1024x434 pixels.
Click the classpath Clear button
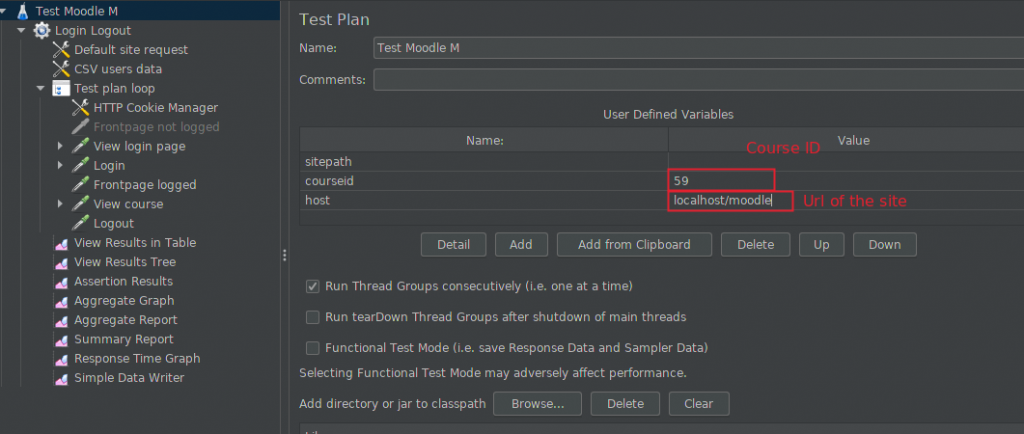click(699, 403)
